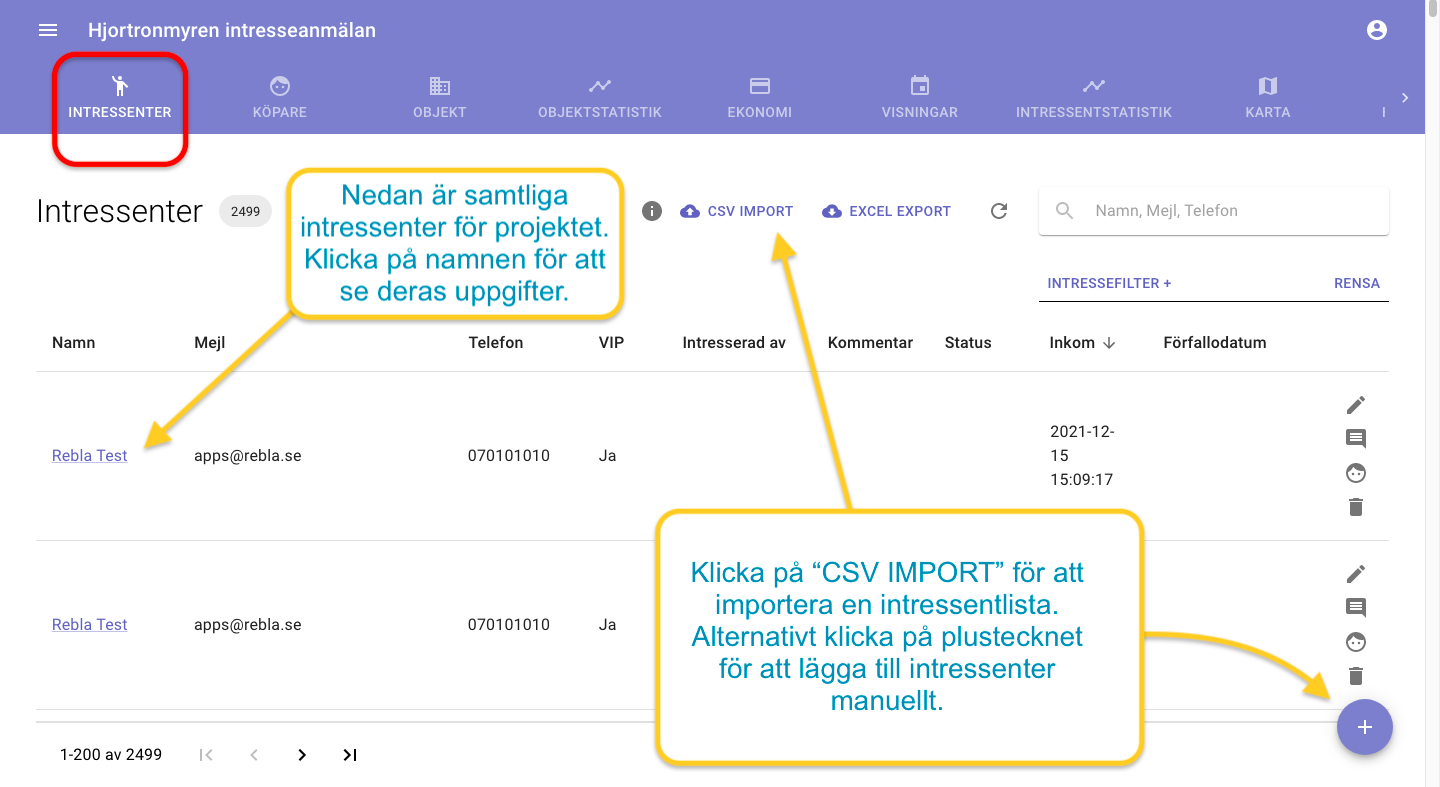Viewport: 1440px width, 787px height.
Task: Open the hamburger navigation menu
Action: pos(48,30)
